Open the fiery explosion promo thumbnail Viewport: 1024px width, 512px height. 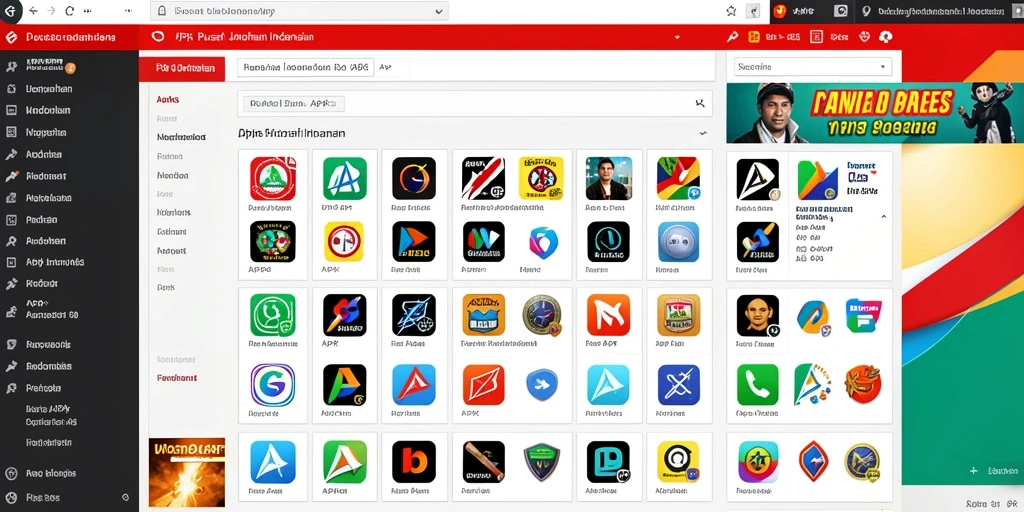point(187,472)
